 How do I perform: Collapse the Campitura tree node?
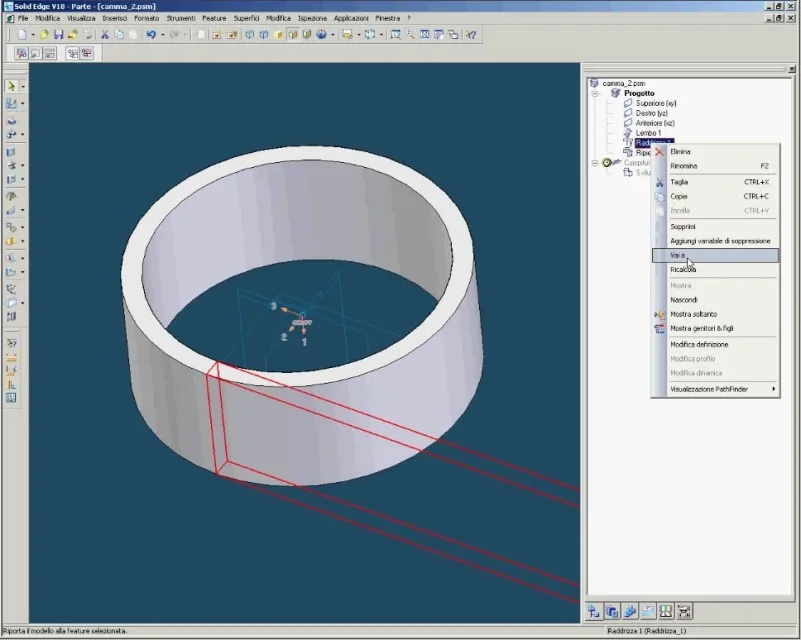coord(595,163)
